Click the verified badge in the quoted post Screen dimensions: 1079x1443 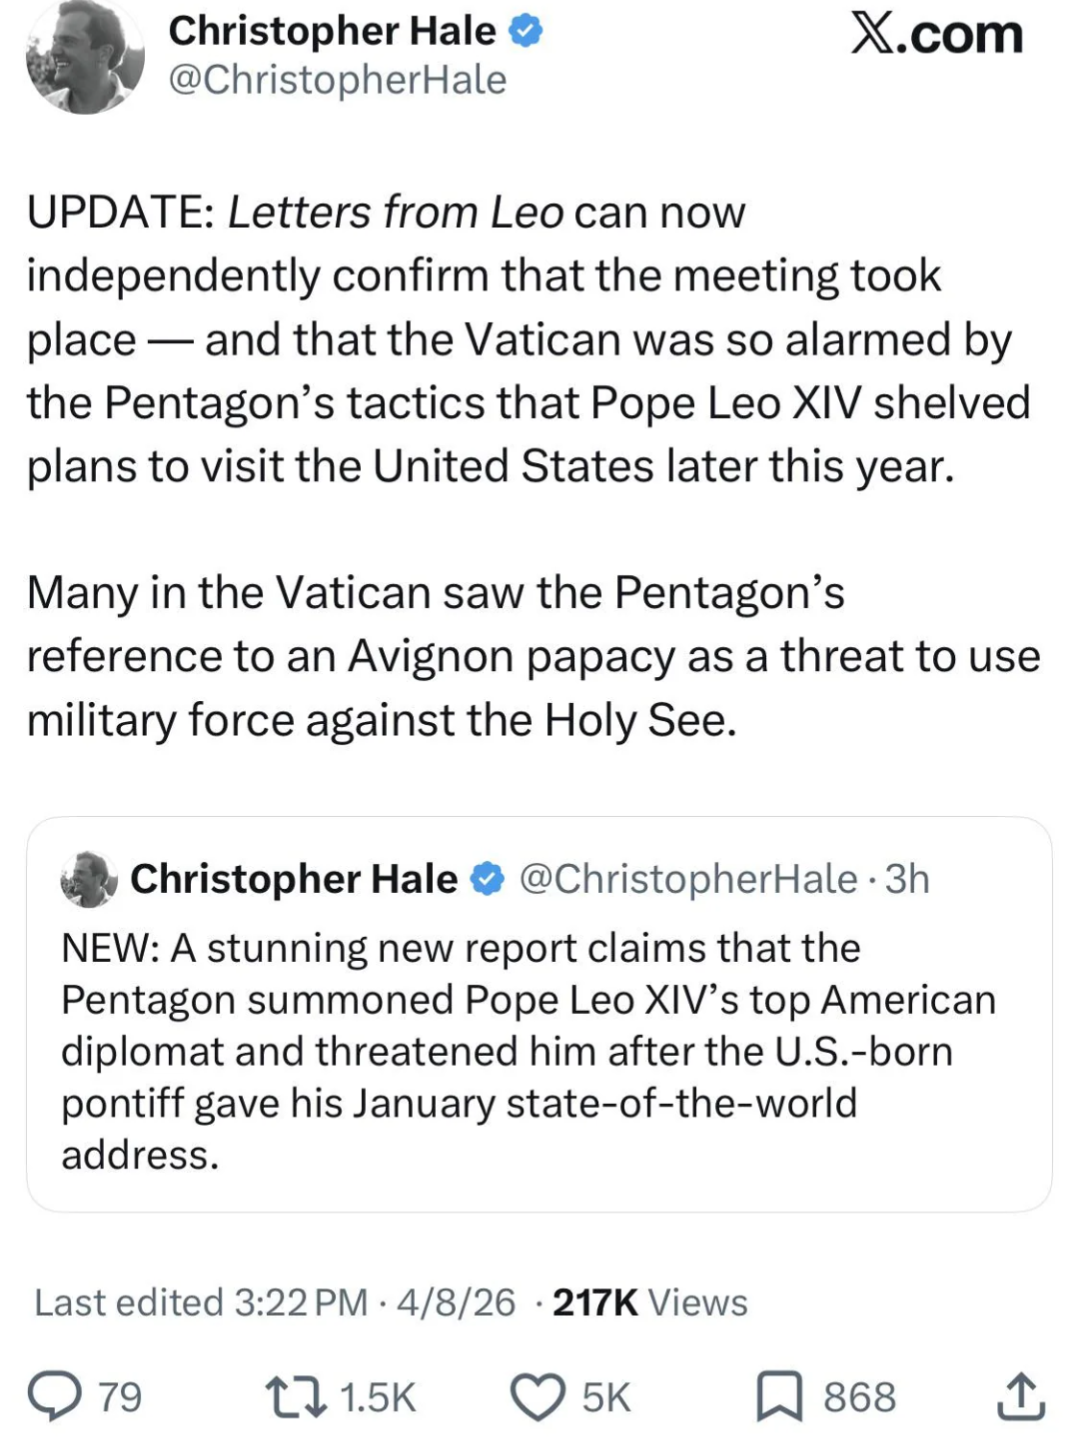pos(488,879)
